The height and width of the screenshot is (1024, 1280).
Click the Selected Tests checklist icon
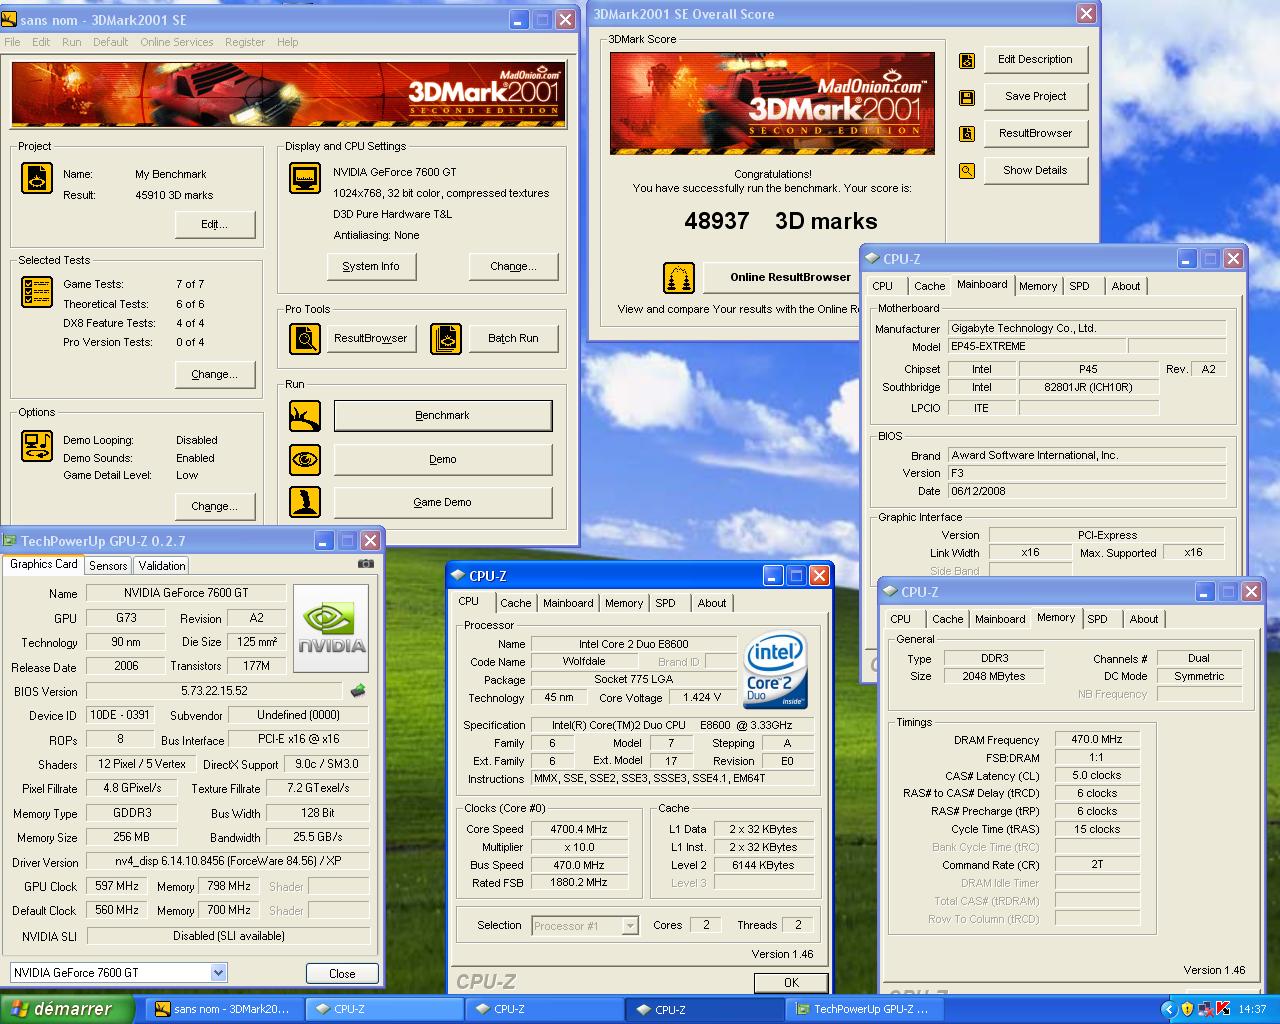[37, 292]
